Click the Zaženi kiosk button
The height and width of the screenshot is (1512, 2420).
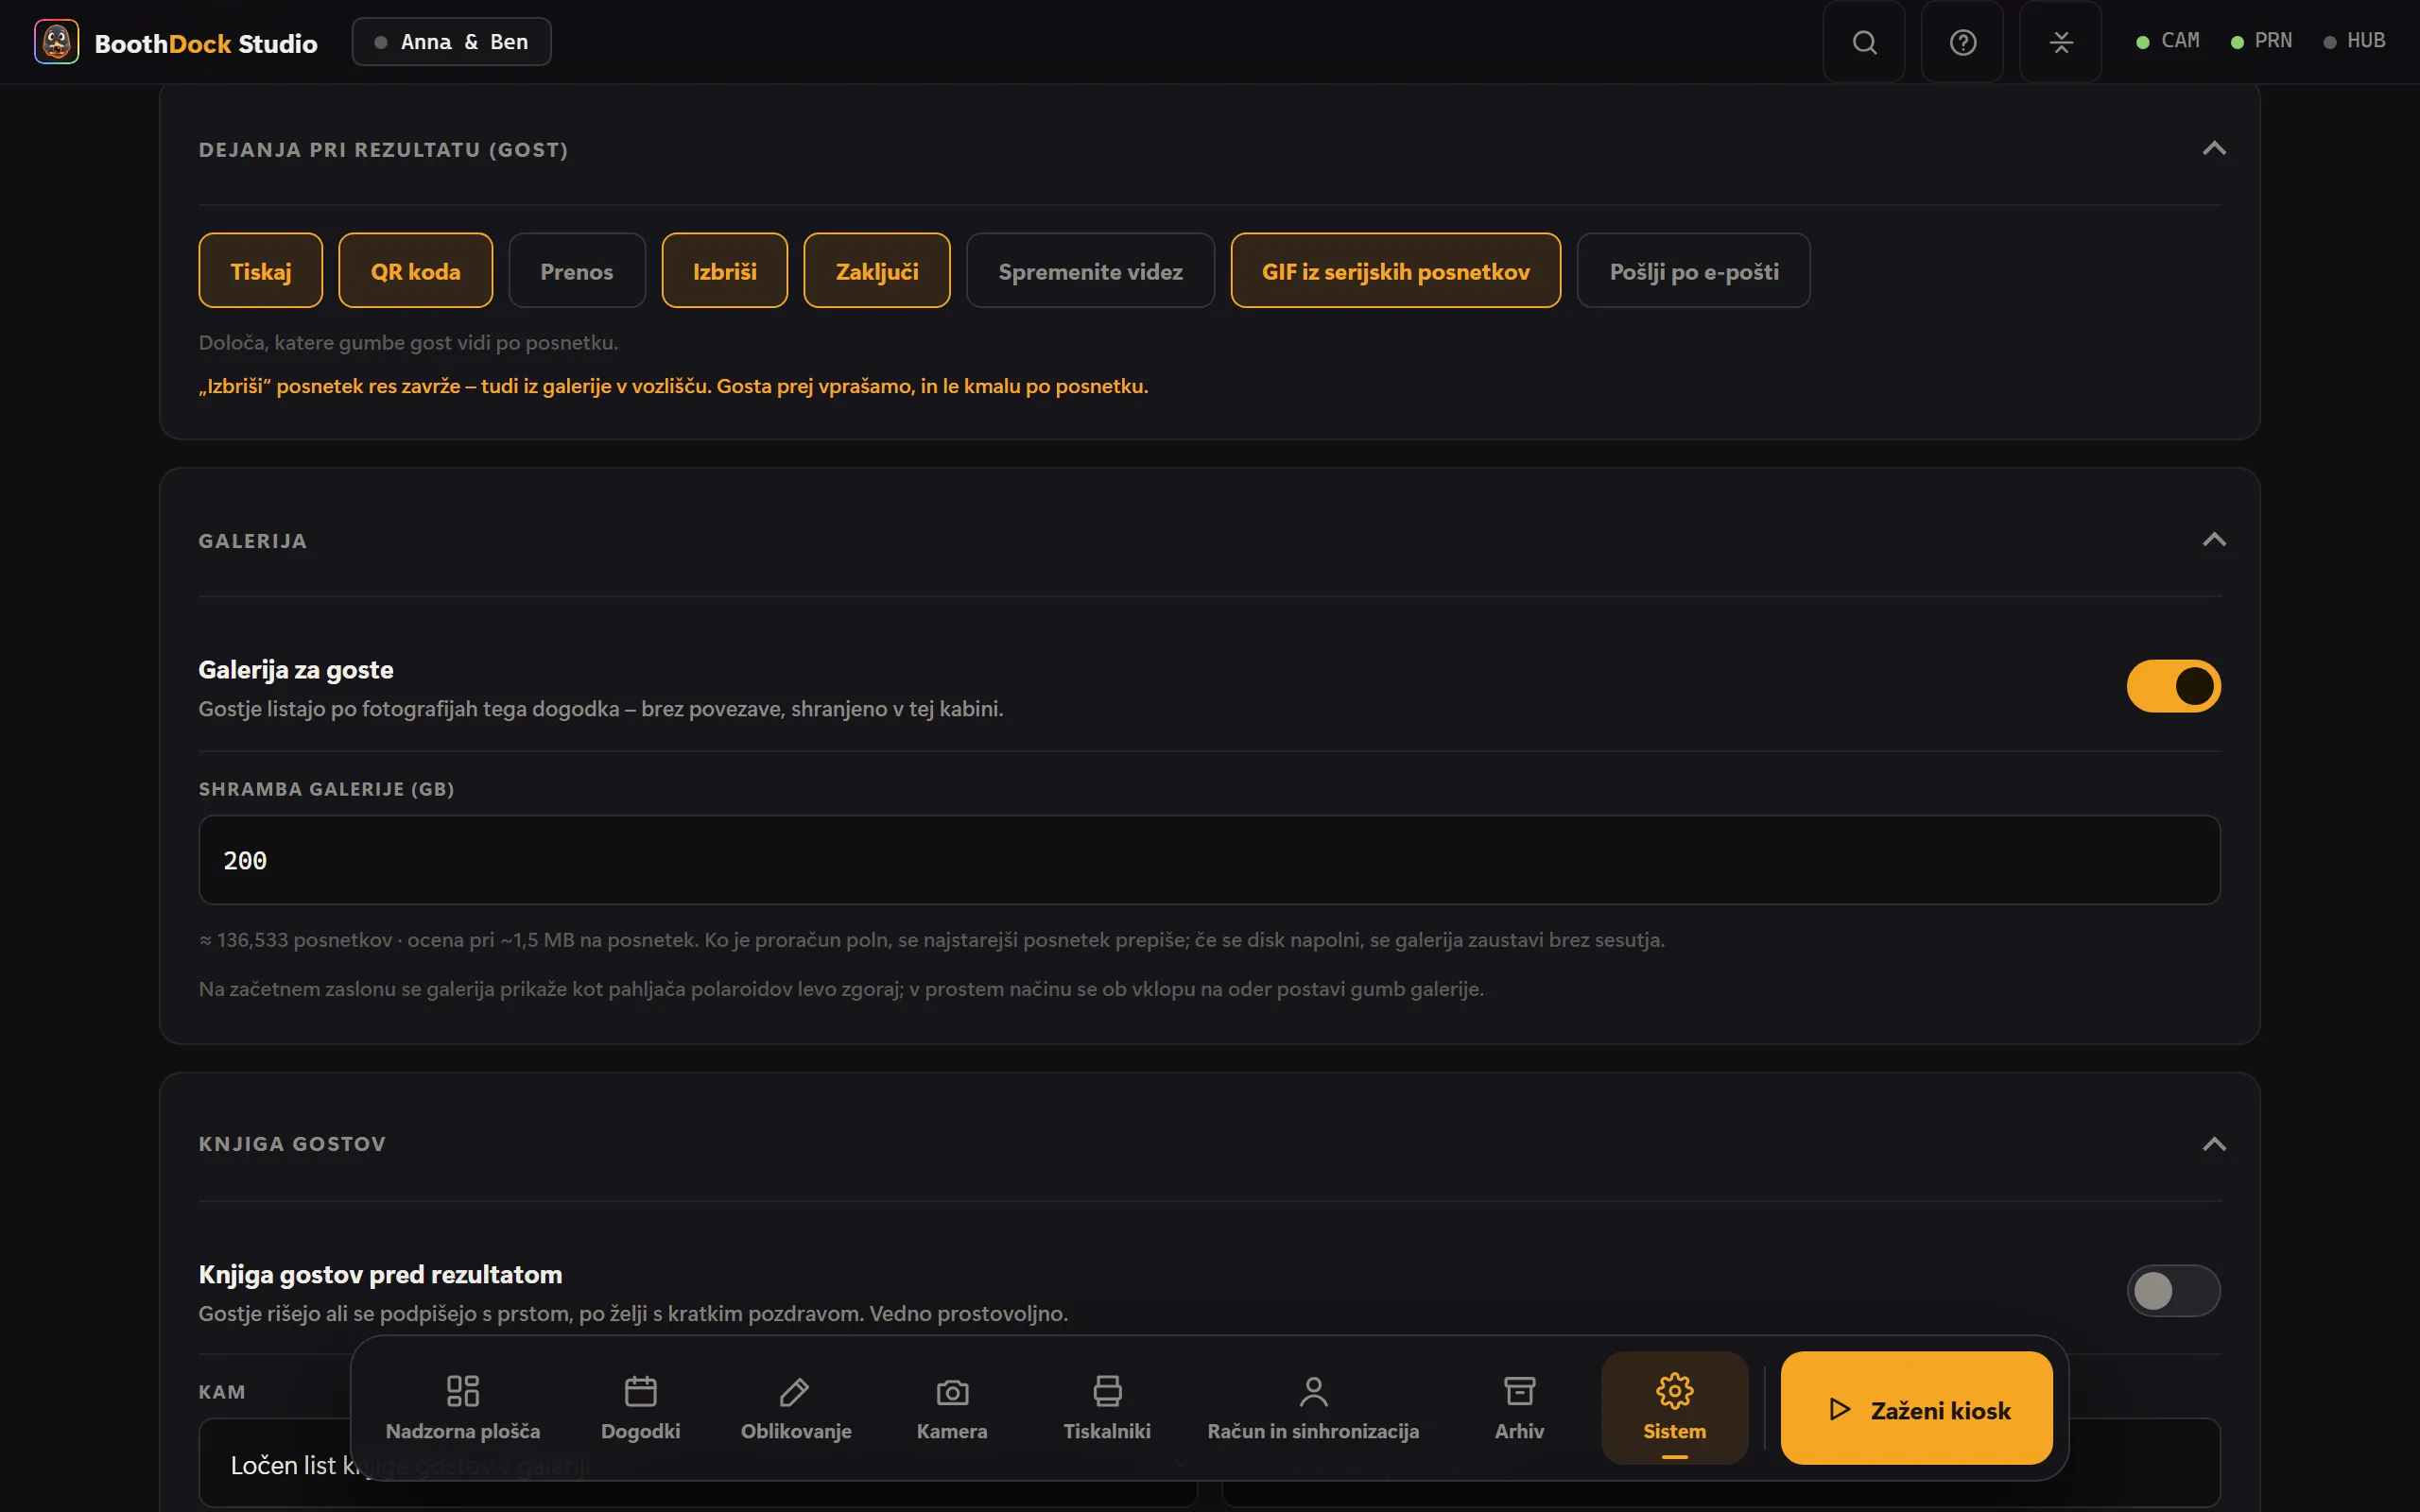[1917, 1408]
